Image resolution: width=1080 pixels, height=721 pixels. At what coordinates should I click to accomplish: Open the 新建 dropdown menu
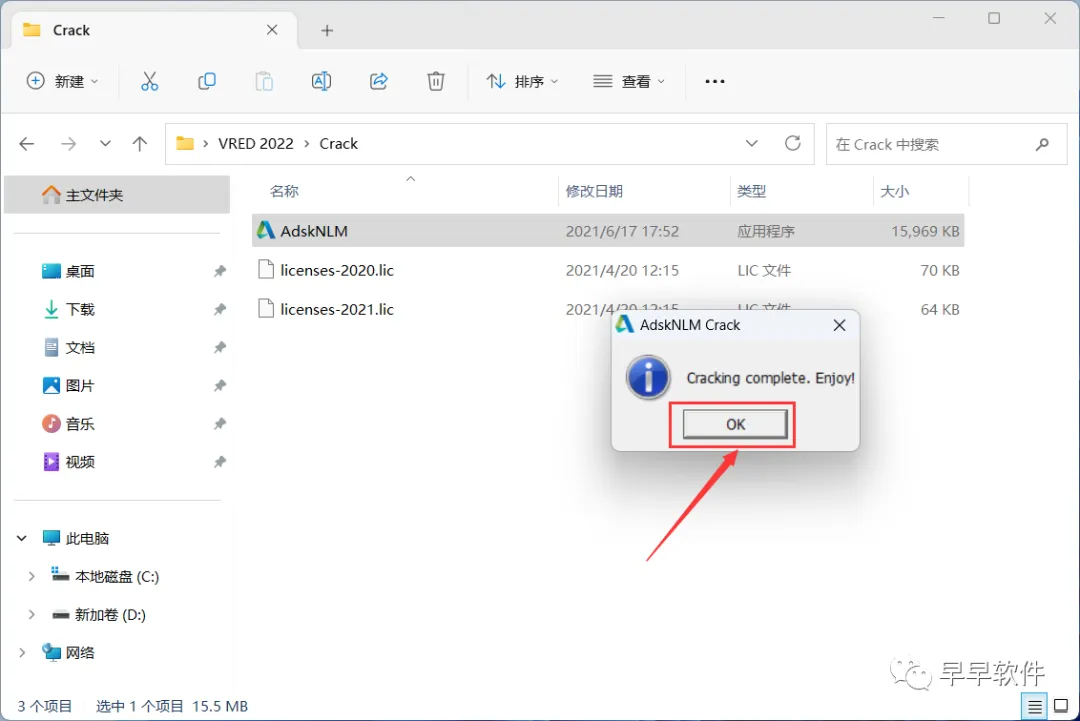[x=63, y=81]
